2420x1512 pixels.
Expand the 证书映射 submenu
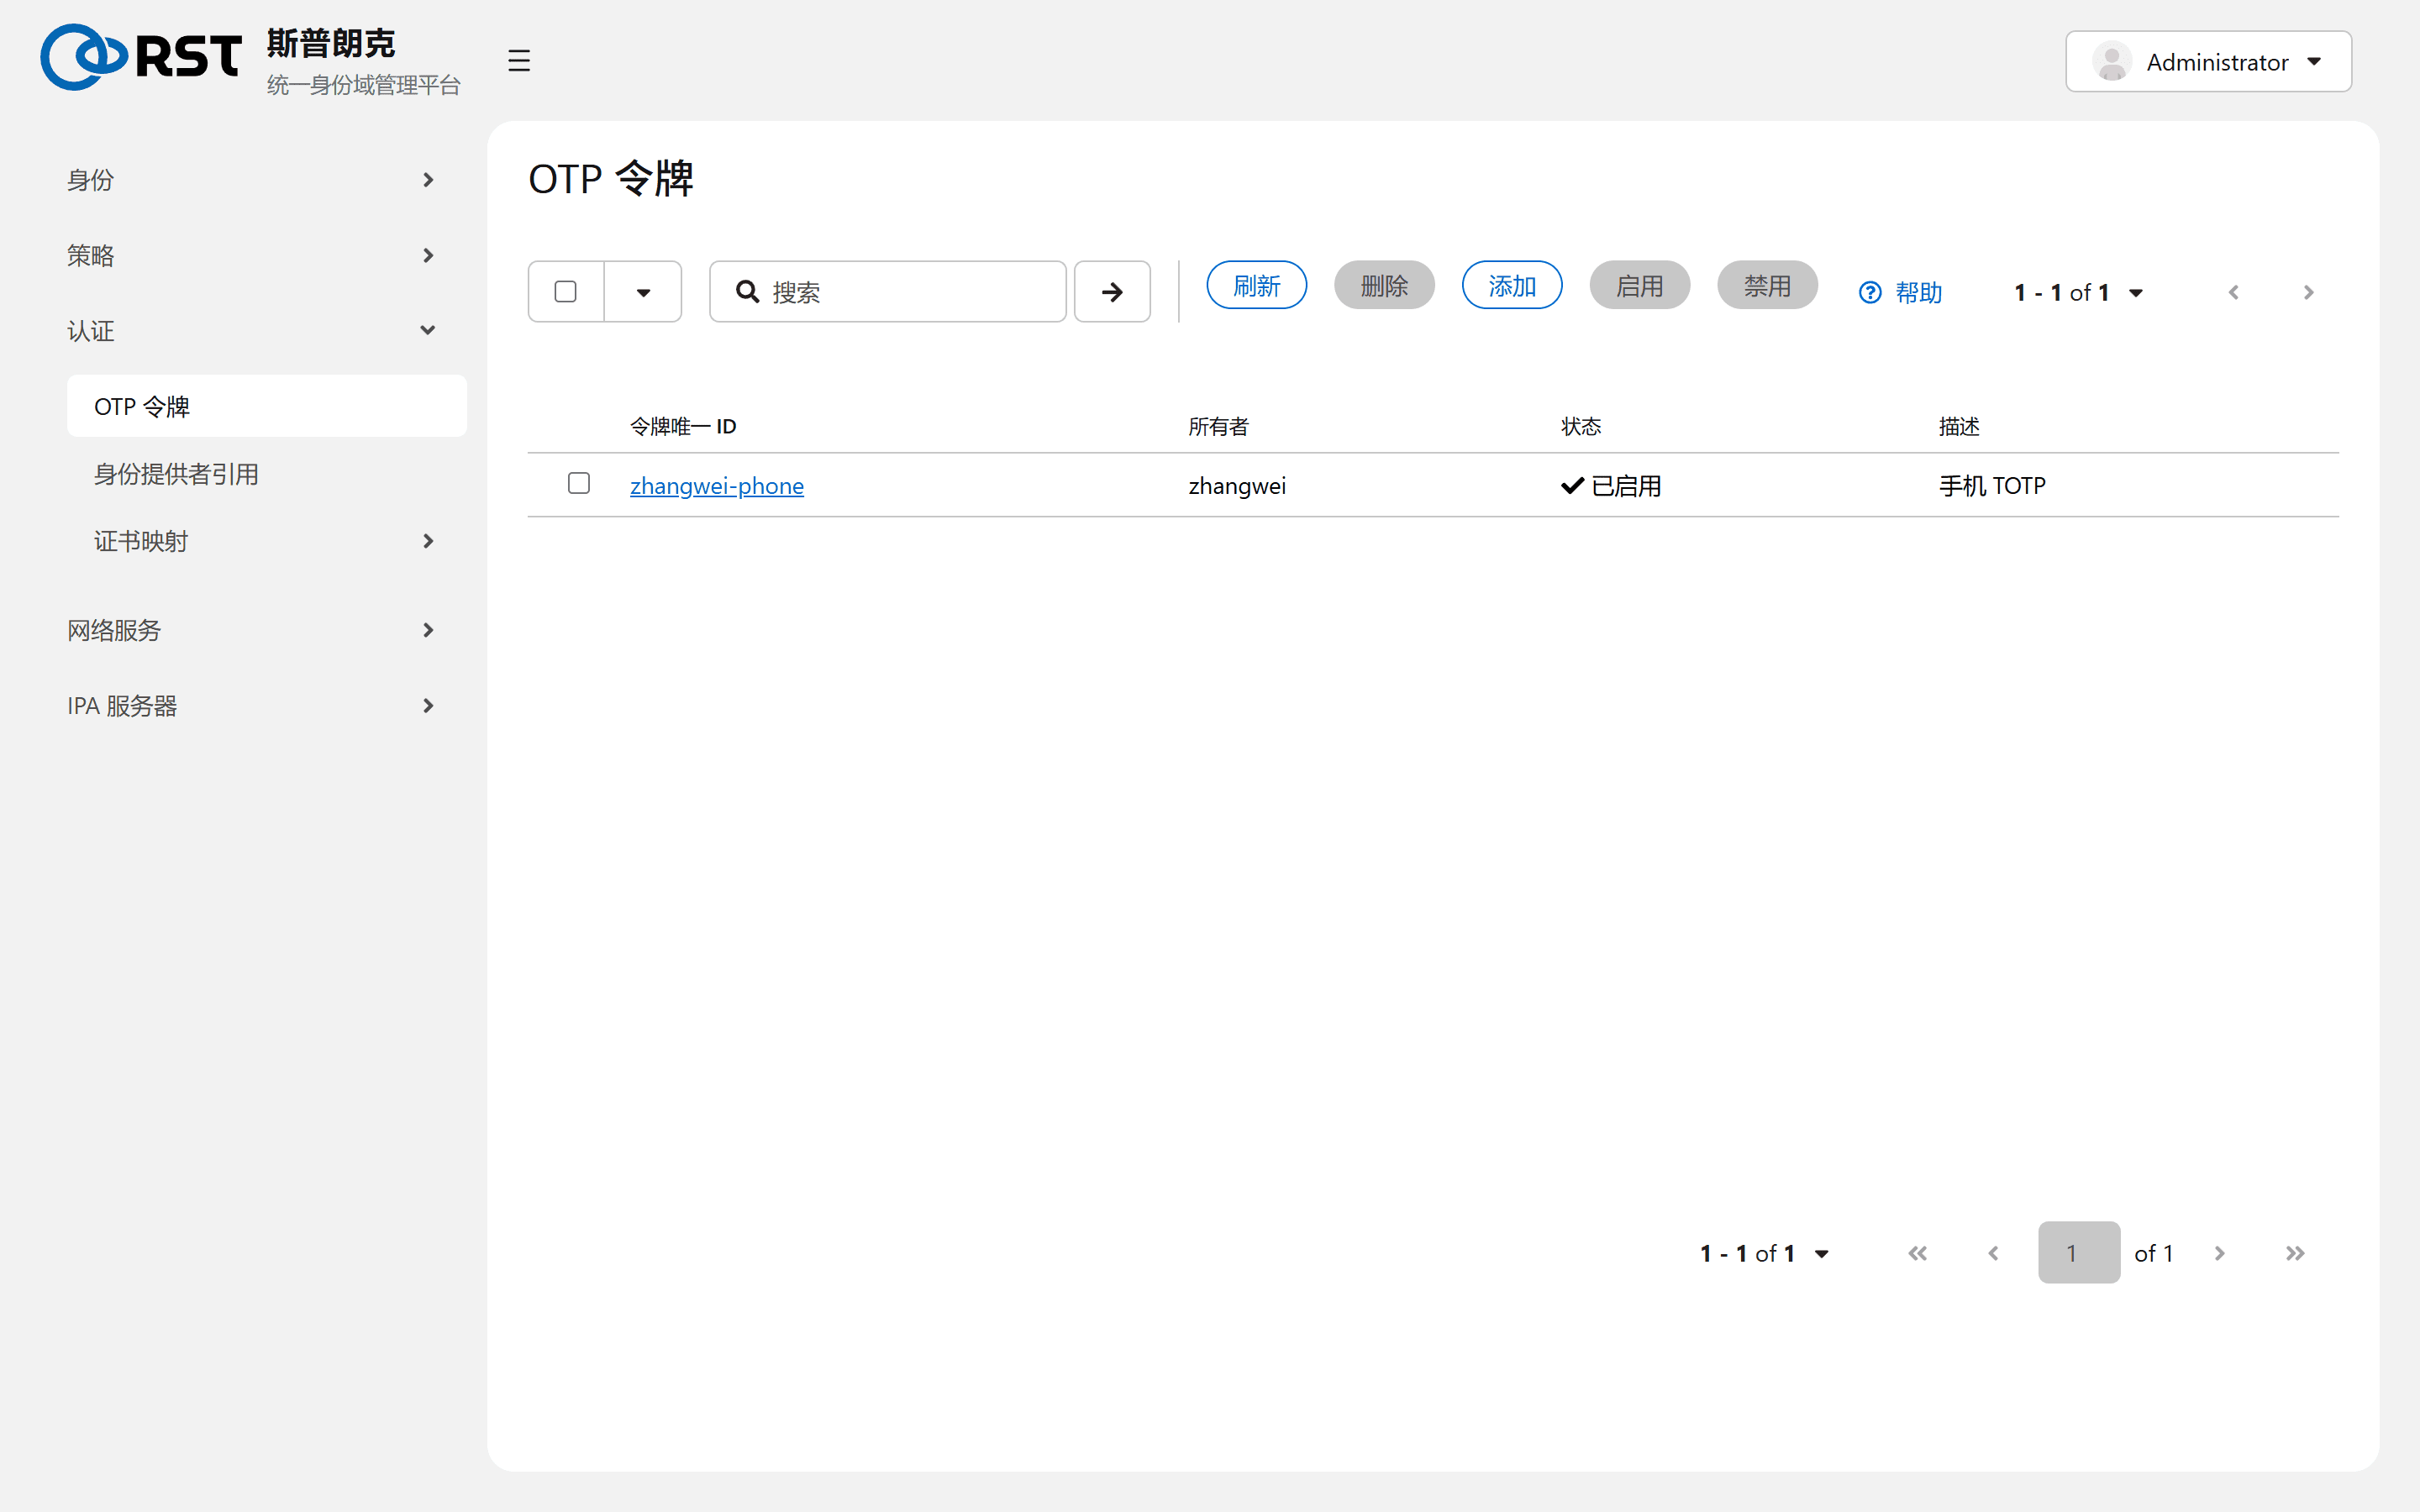[x=266, y=541]
